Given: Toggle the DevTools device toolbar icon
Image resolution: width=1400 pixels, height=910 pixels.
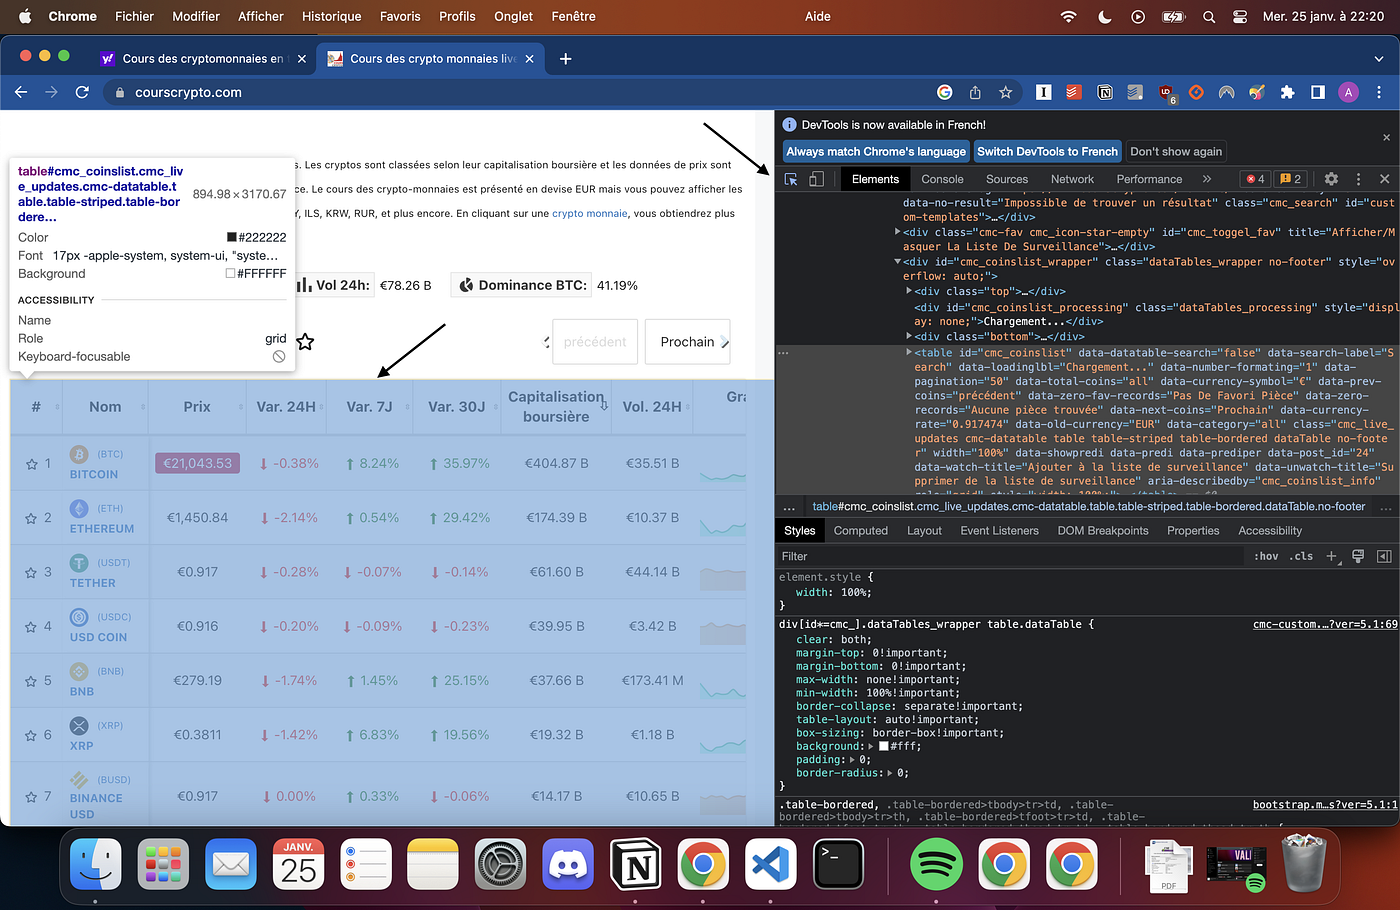Looking at the screenshot, I should point(816,179).
